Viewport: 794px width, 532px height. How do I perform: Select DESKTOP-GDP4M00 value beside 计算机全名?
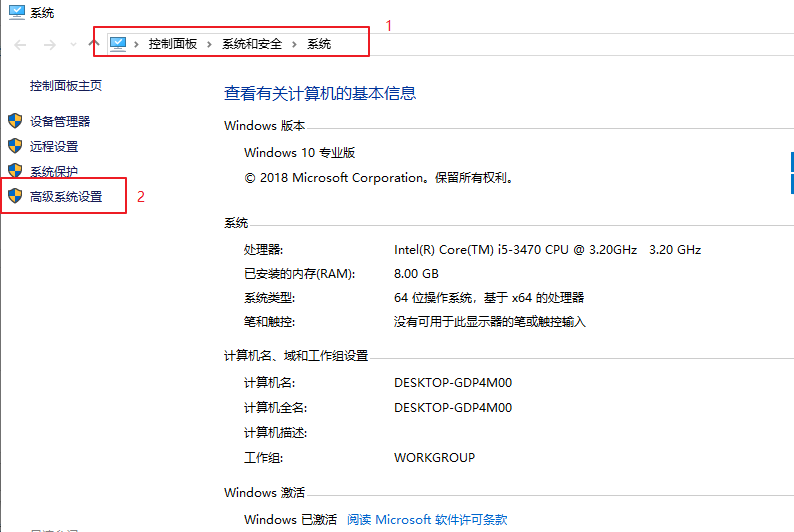(x=453, y=407)
